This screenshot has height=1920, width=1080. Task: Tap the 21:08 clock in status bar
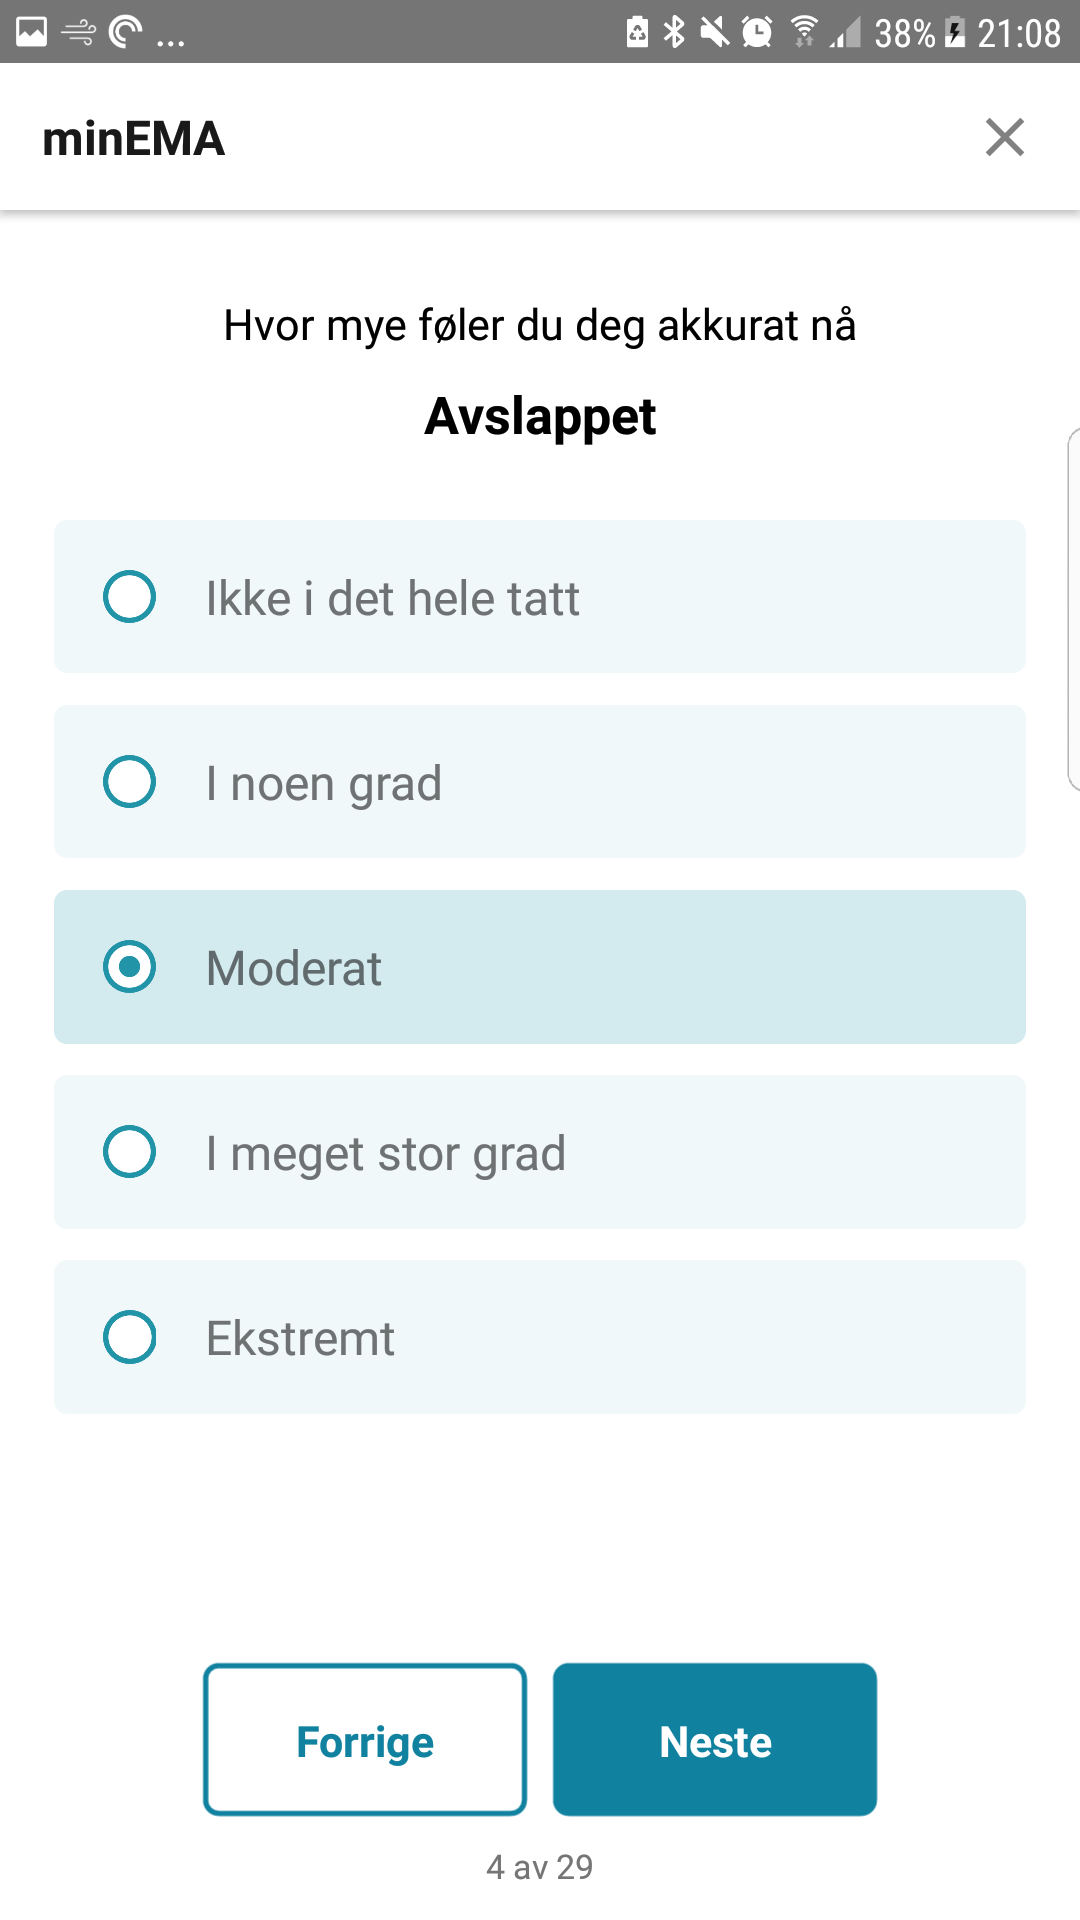click(1018, 33)
